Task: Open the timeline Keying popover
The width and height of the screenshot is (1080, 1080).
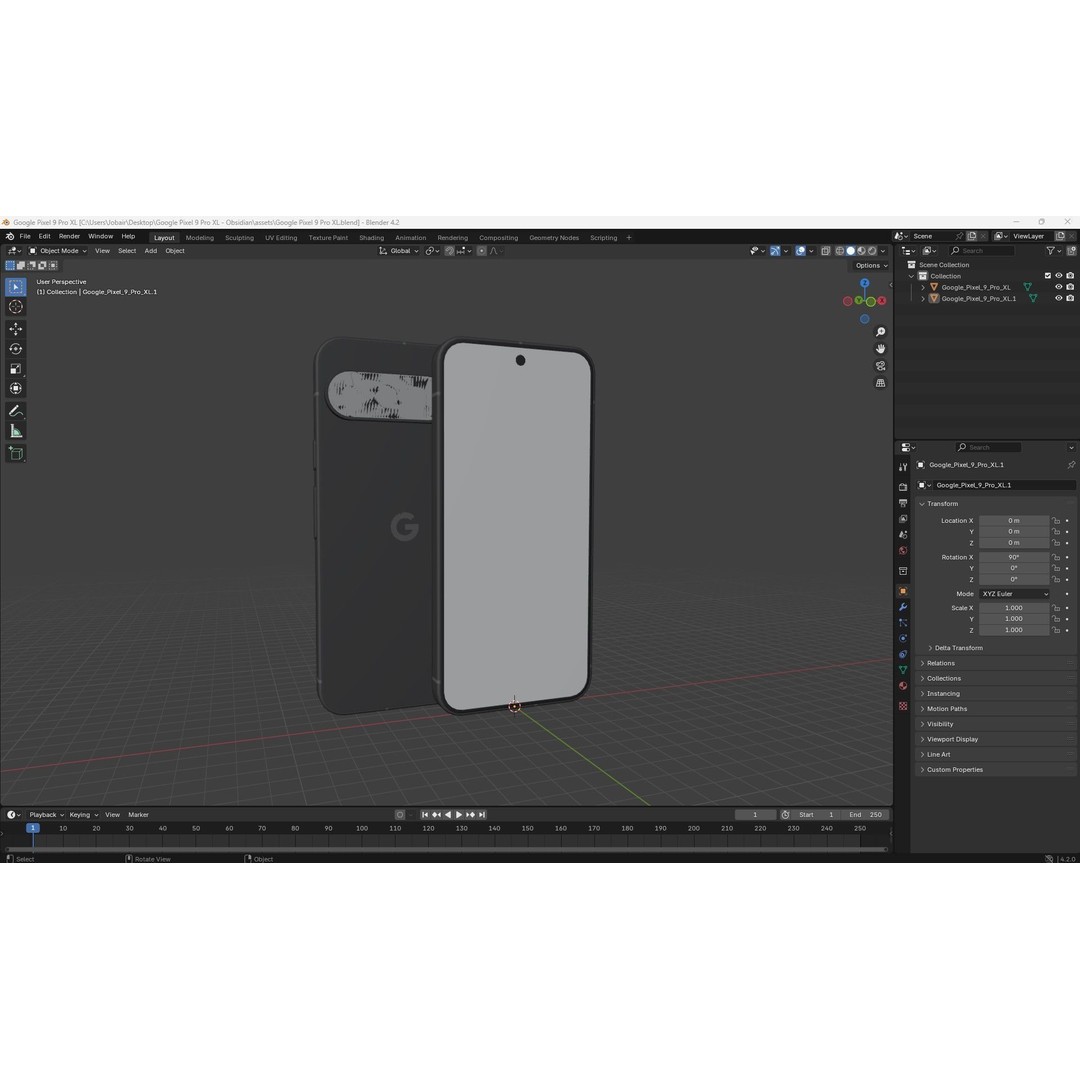Action: tap(83, 816)
